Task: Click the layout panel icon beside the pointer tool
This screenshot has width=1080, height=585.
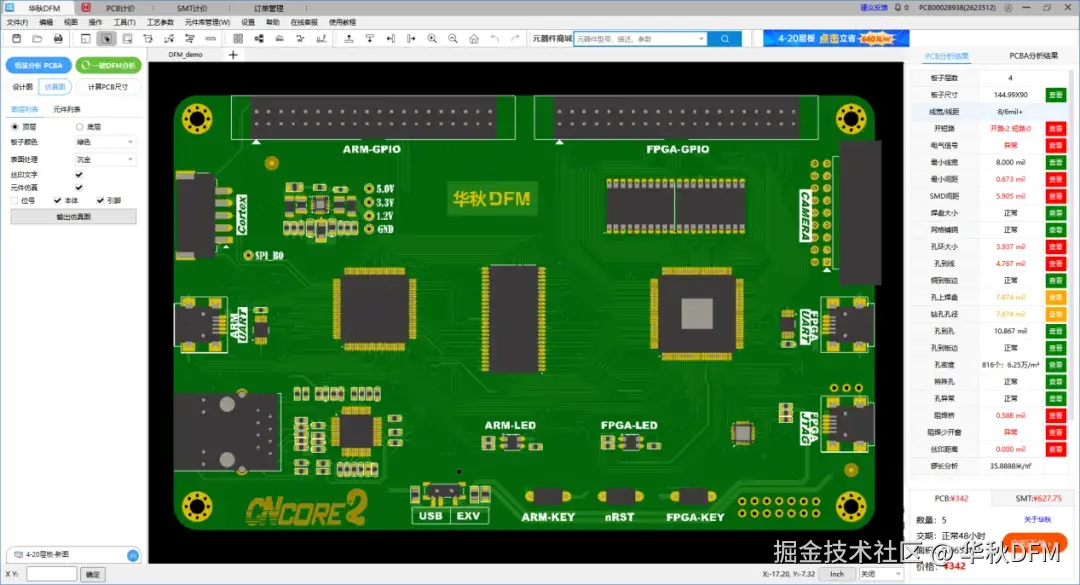Action: (x=85, y=39)
